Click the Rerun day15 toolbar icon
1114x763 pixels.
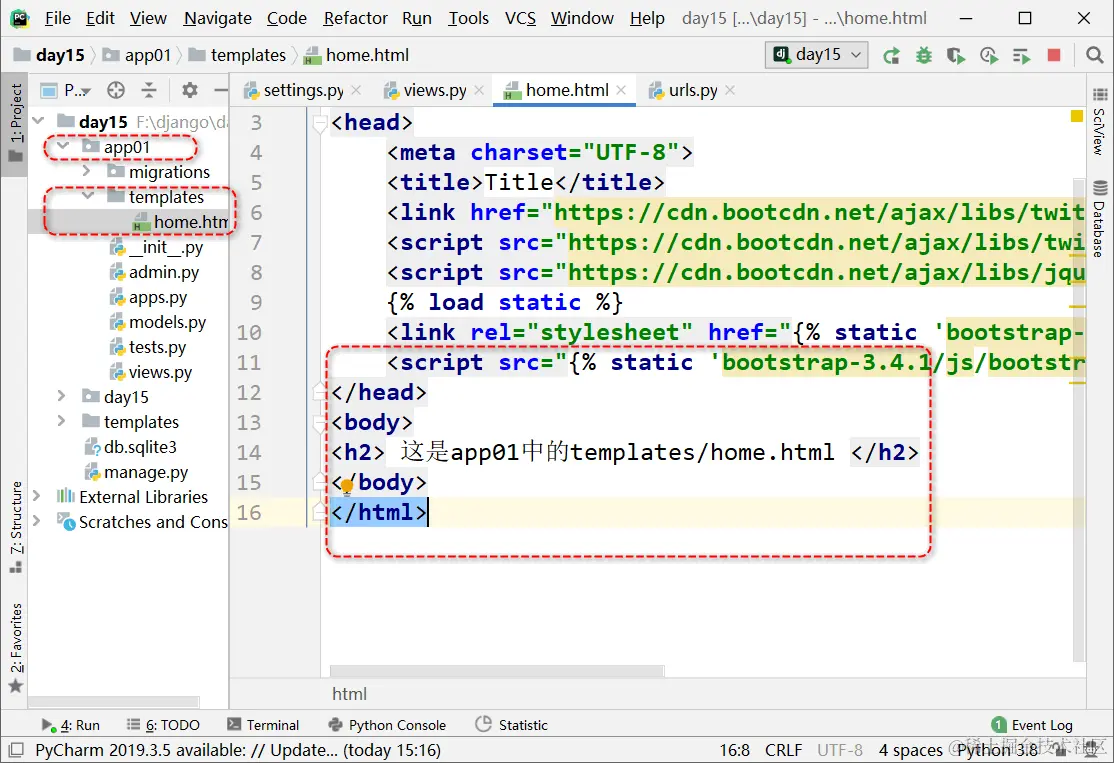click(x=891, y=55)
